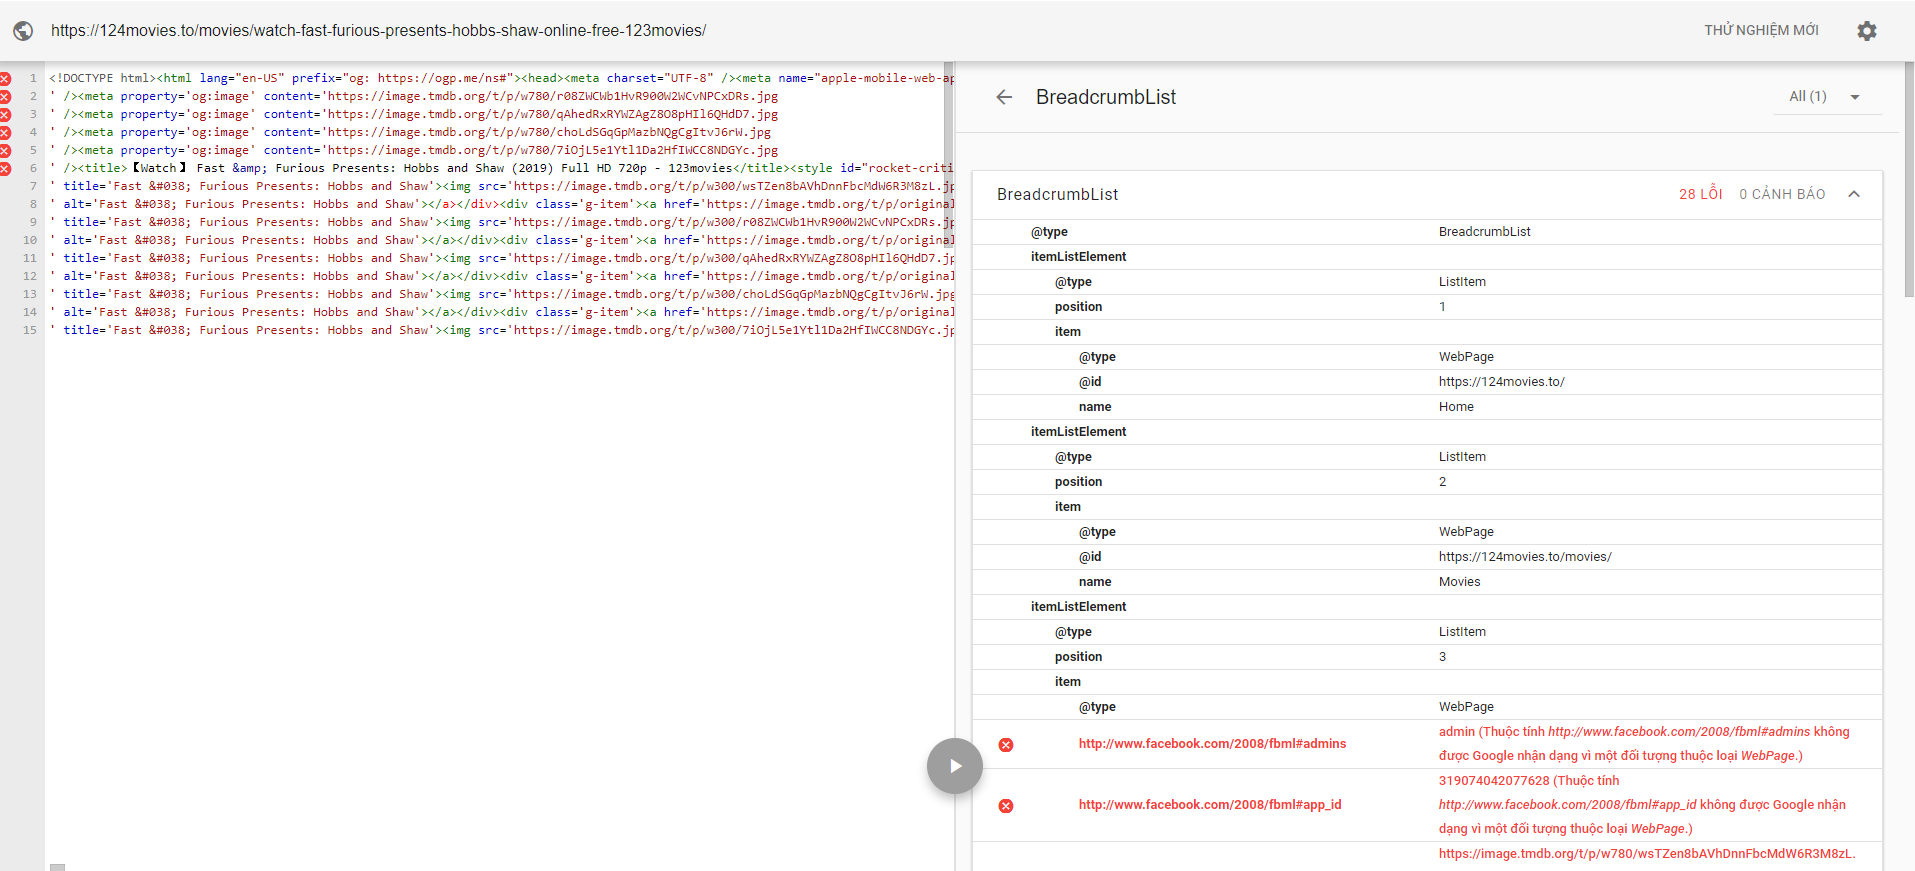The height and width of the screenshot is (871, 1915).
Task: Click the error icon on code line 2
Action: (x=5, y=96)
